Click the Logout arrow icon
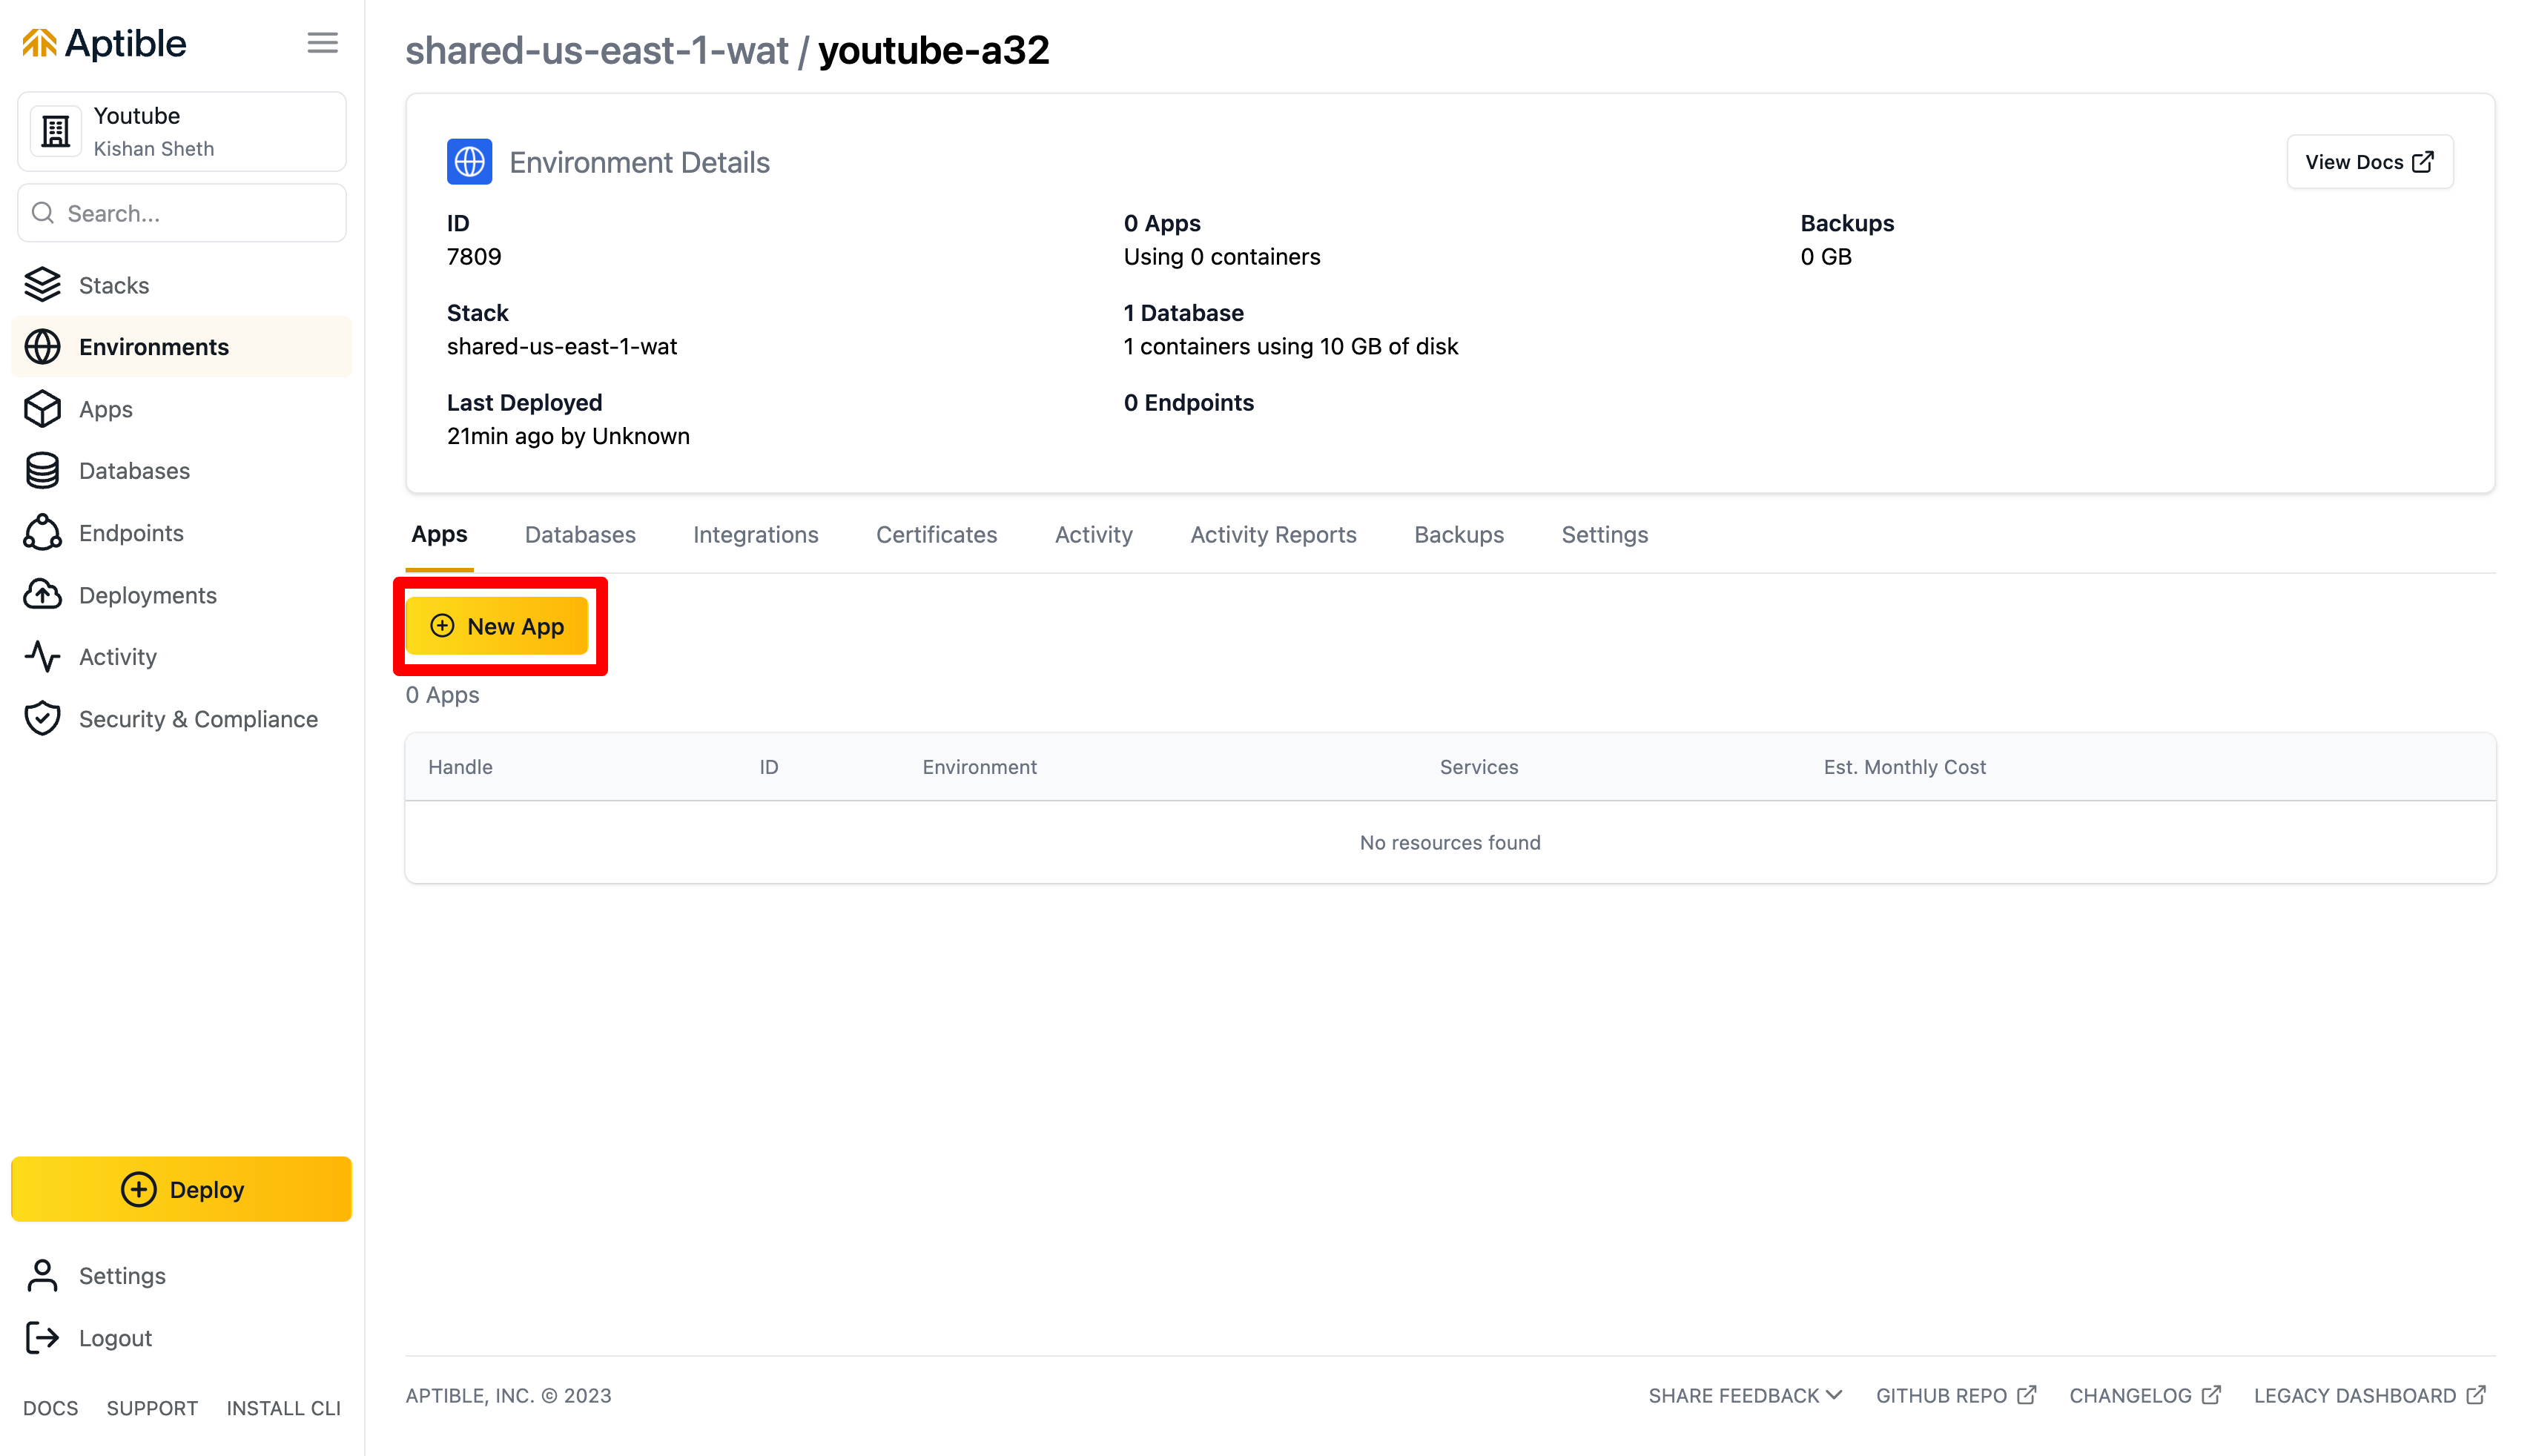 pos(42,1338)
